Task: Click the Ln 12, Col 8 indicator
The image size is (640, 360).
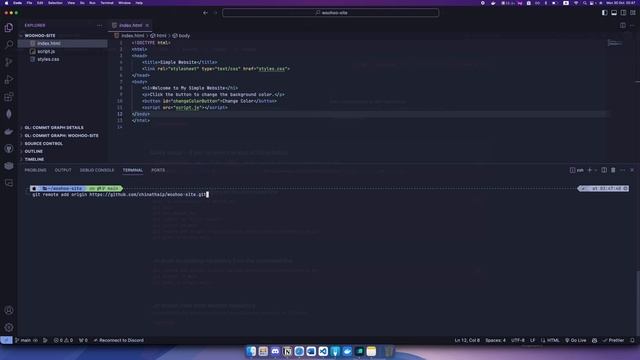Action: click(467, 340)
